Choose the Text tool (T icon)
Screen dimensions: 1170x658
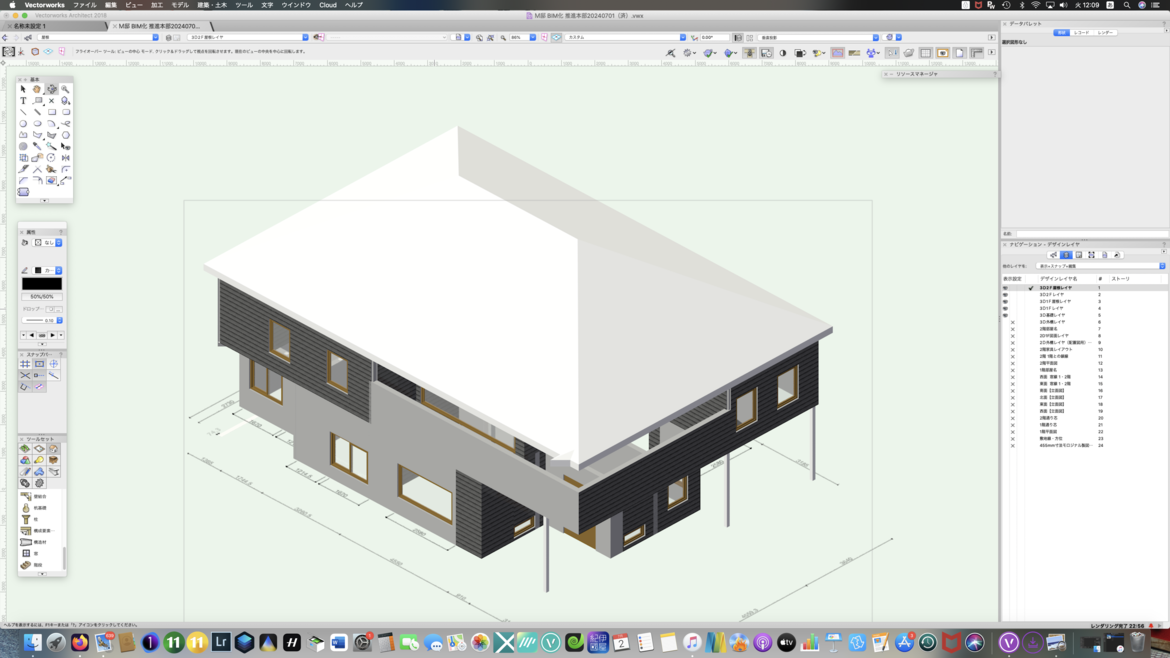(x=23, y=101)
